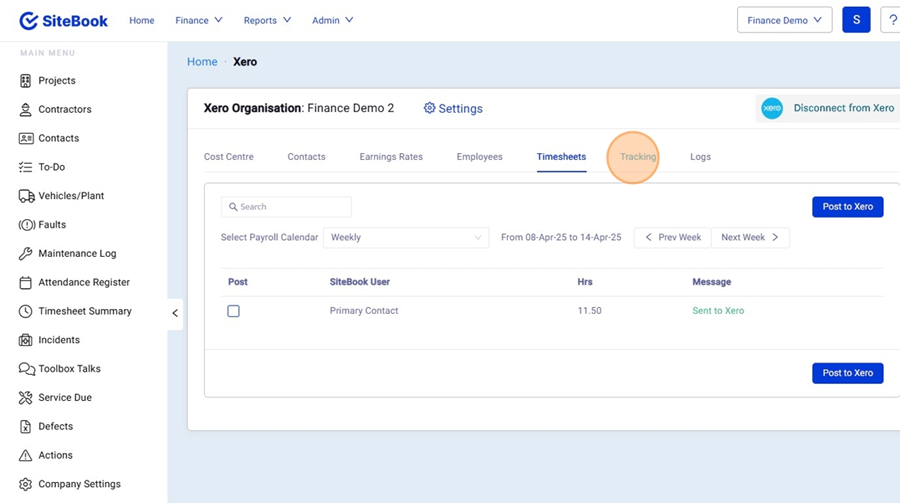Click the timesheet Search field
Viewport: 900px width, 503px height.
tap(287, 207)
